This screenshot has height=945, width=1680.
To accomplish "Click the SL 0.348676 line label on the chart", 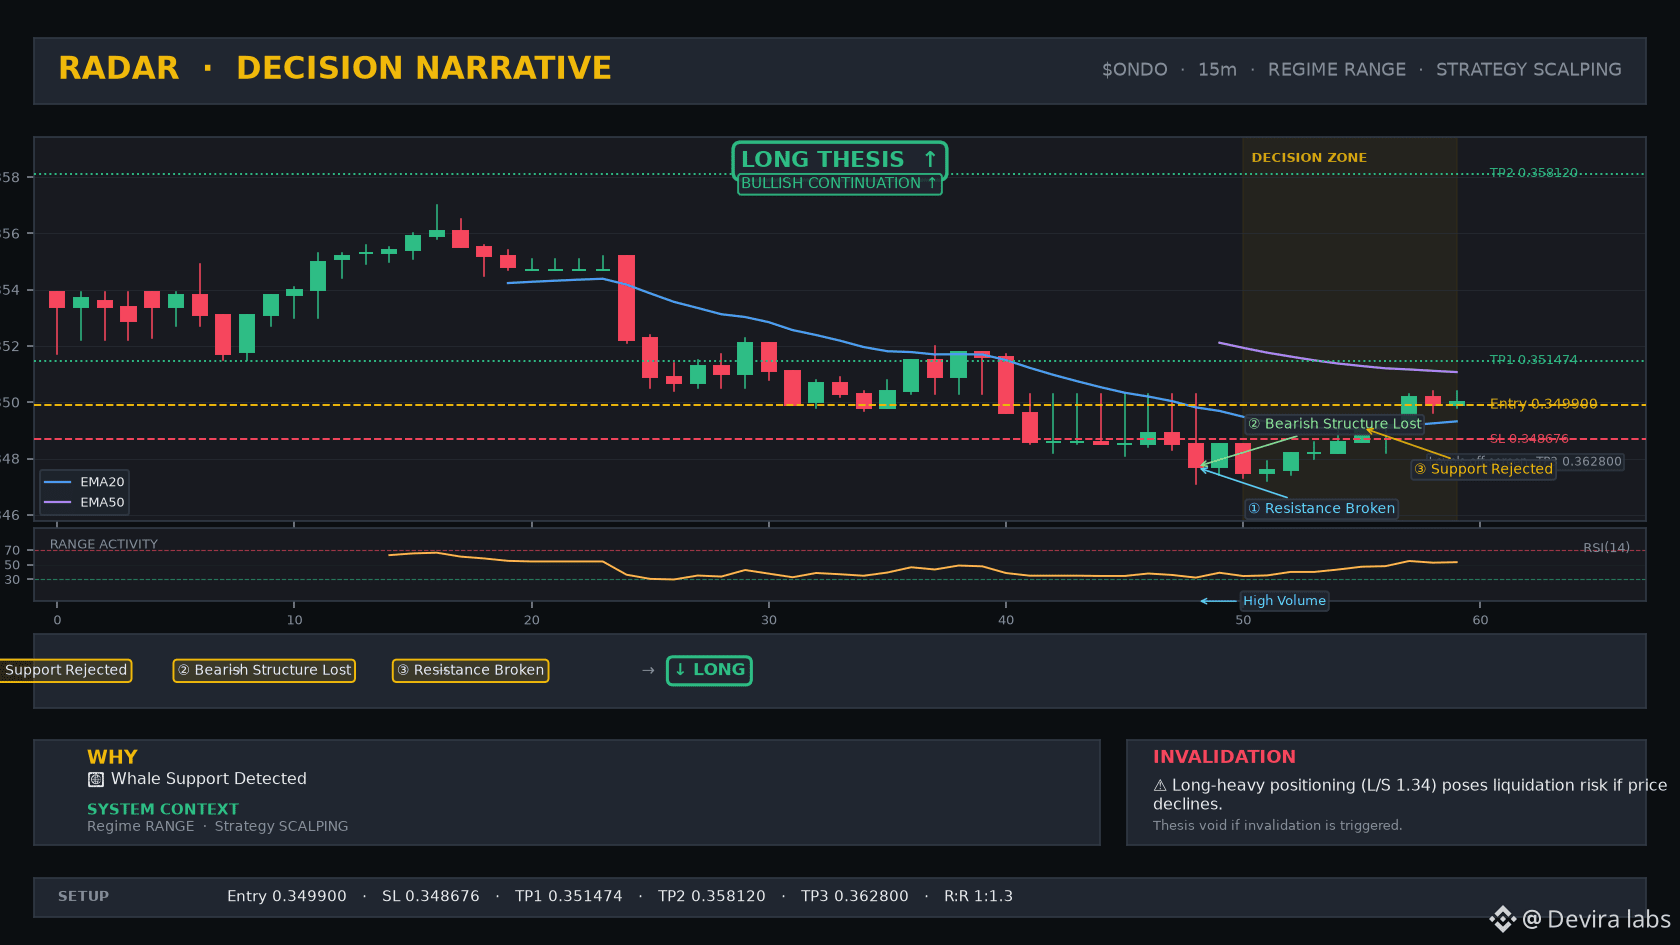I will [x=1529, y=439].
